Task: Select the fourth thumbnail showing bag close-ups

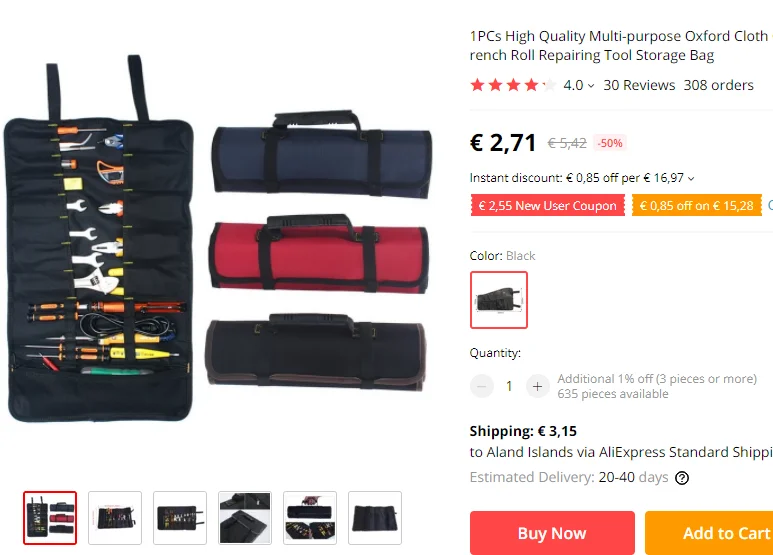Action: (245, 518)
